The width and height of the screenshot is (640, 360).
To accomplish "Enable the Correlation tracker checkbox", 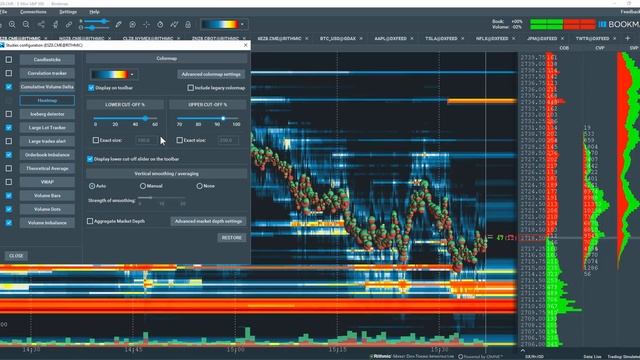I will [9, 73].
